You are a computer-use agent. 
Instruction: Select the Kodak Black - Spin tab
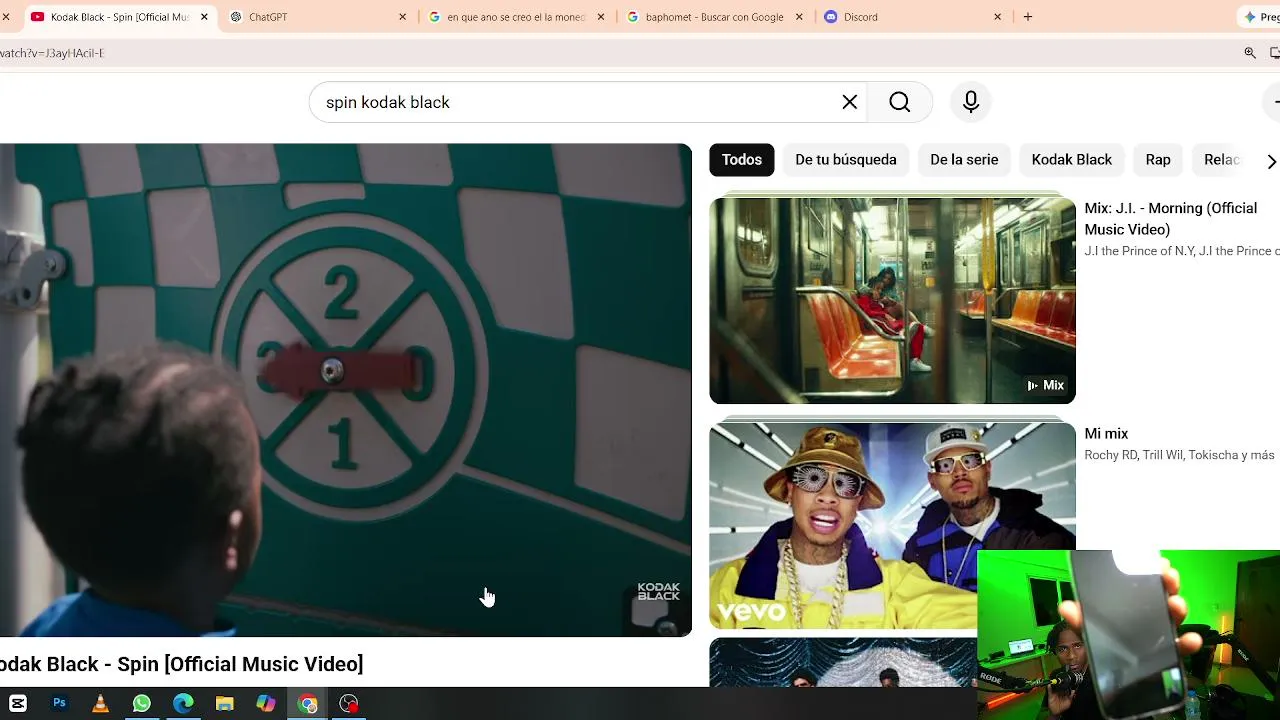tap(118, 17)
